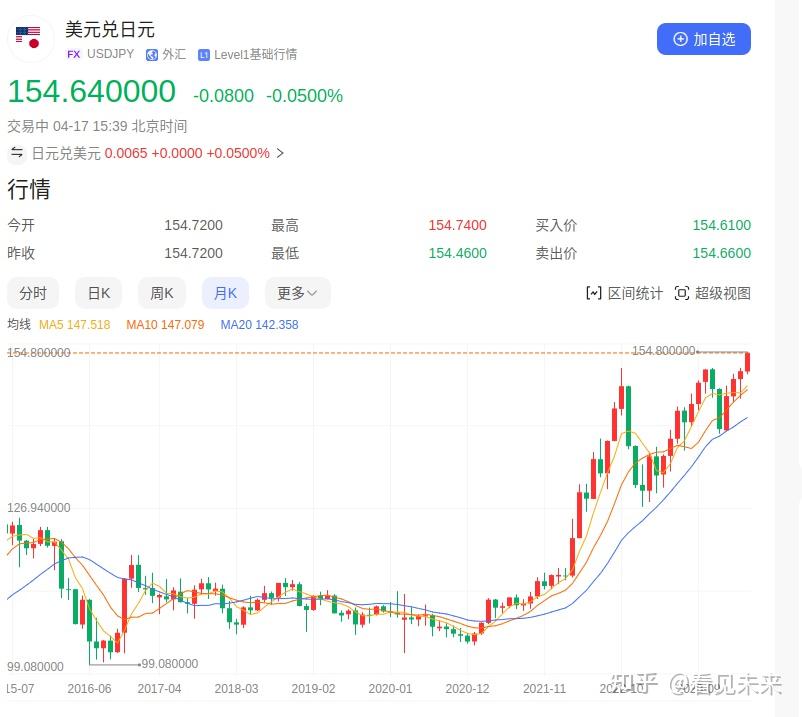Switch to the 分时 chart tab
Screen dimensions: 802x717
(33, 293)
